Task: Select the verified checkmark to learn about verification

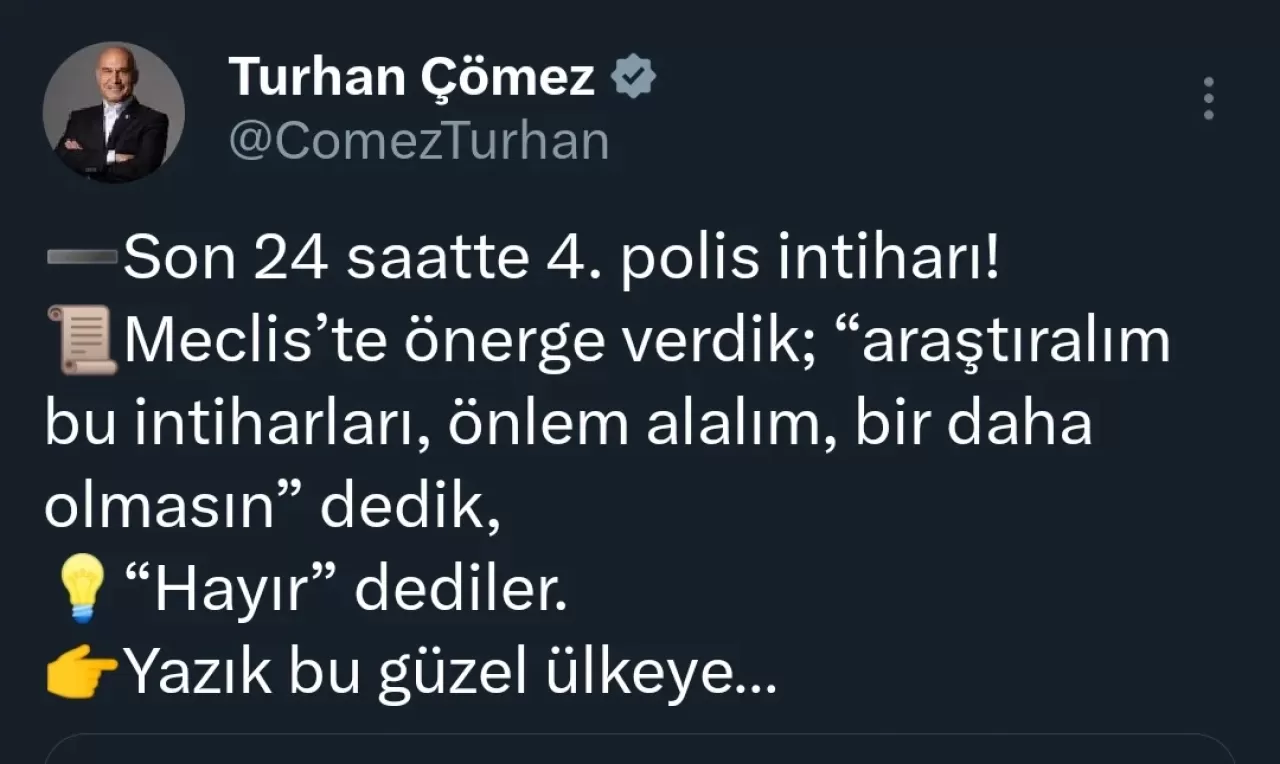Action: (633, 75)
